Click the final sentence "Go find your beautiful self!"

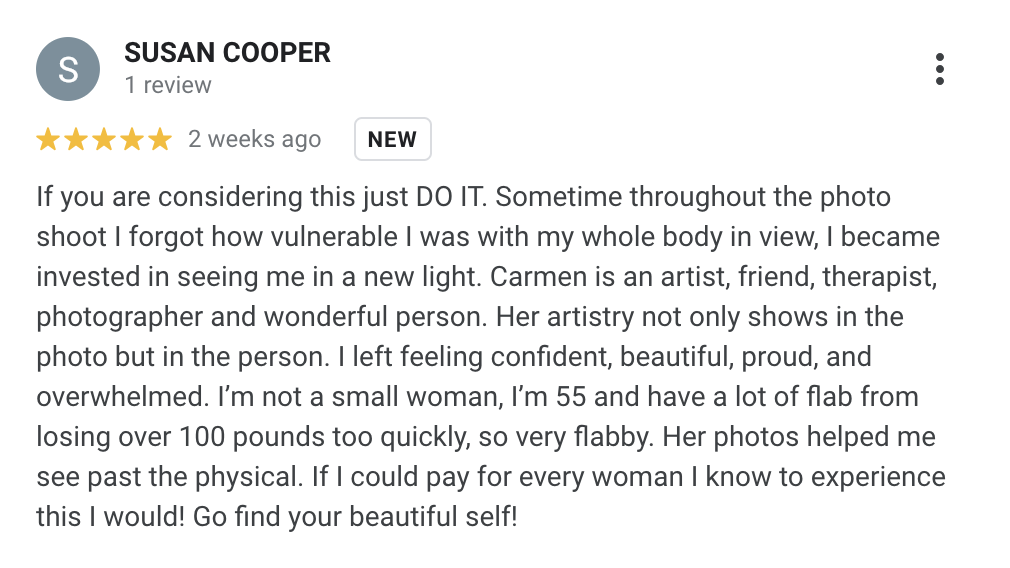pyautogui.click(x=355, y=517)
